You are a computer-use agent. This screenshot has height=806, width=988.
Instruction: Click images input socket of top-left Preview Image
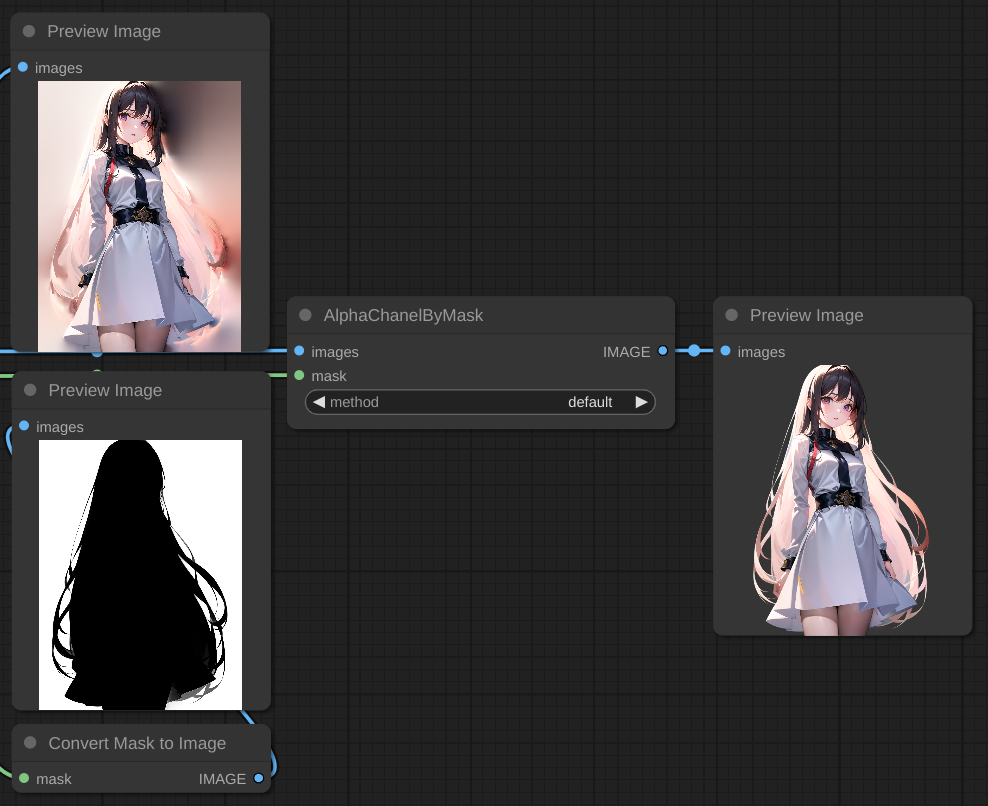[x=23, y=67]
